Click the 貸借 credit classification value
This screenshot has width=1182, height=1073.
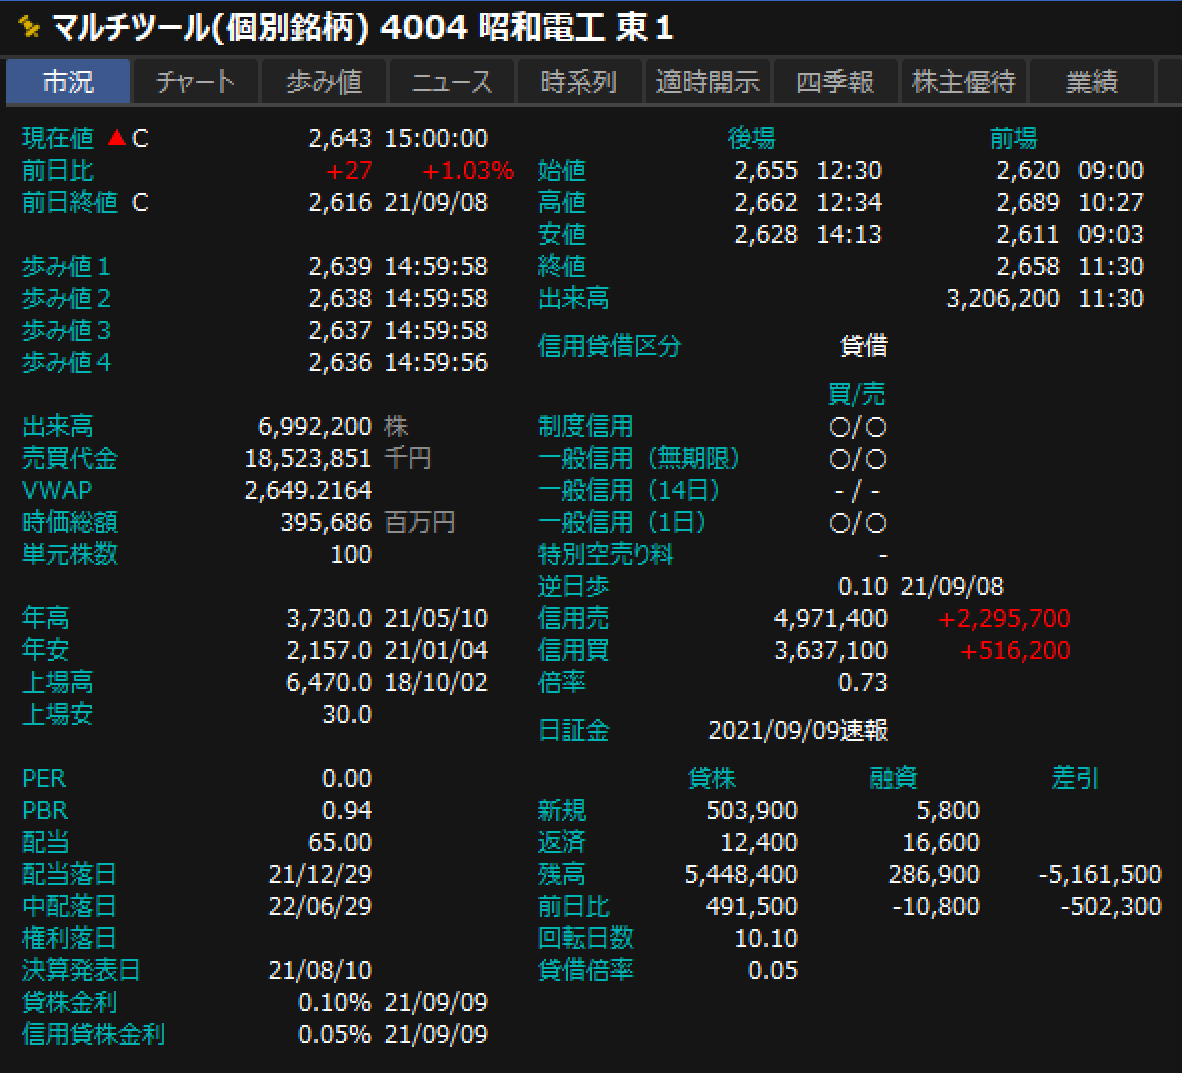tap(864, 346)
